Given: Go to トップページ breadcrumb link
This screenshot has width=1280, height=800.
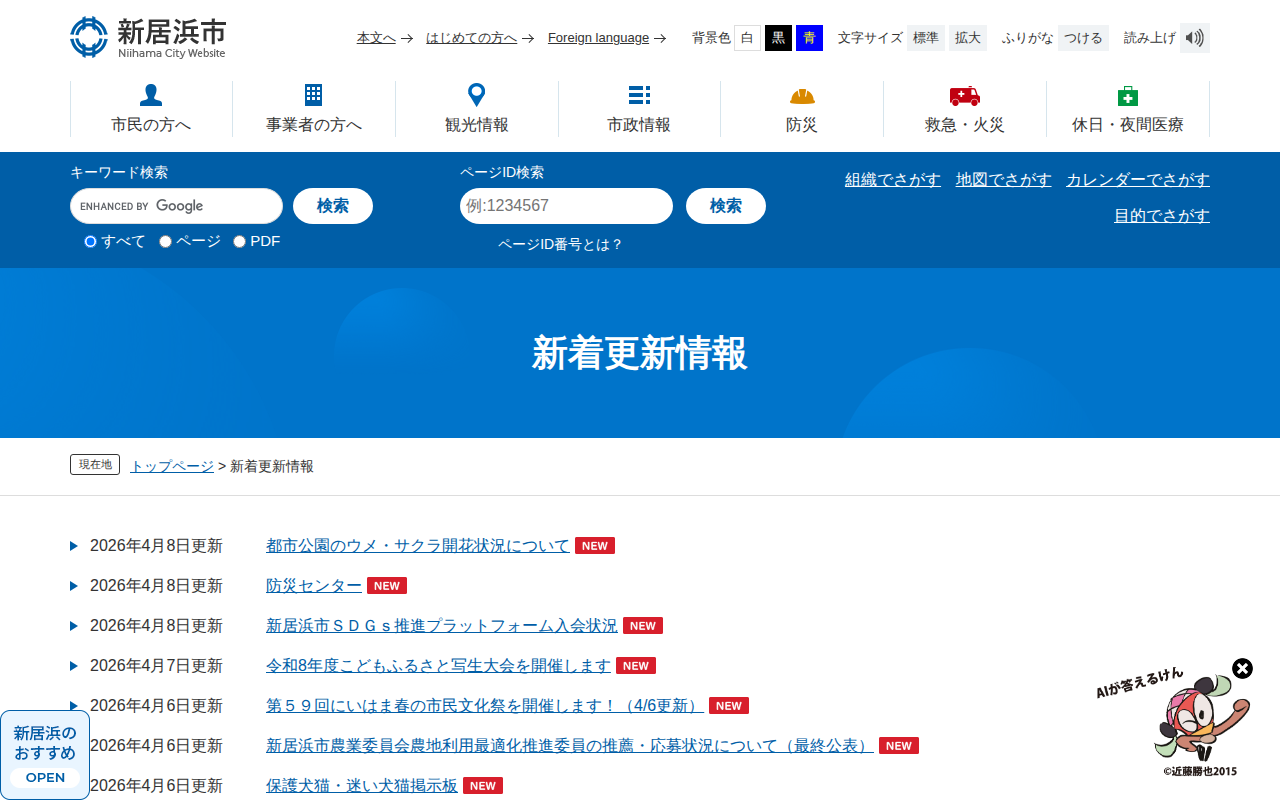Looking at the screenshot, I should [172, 466].
